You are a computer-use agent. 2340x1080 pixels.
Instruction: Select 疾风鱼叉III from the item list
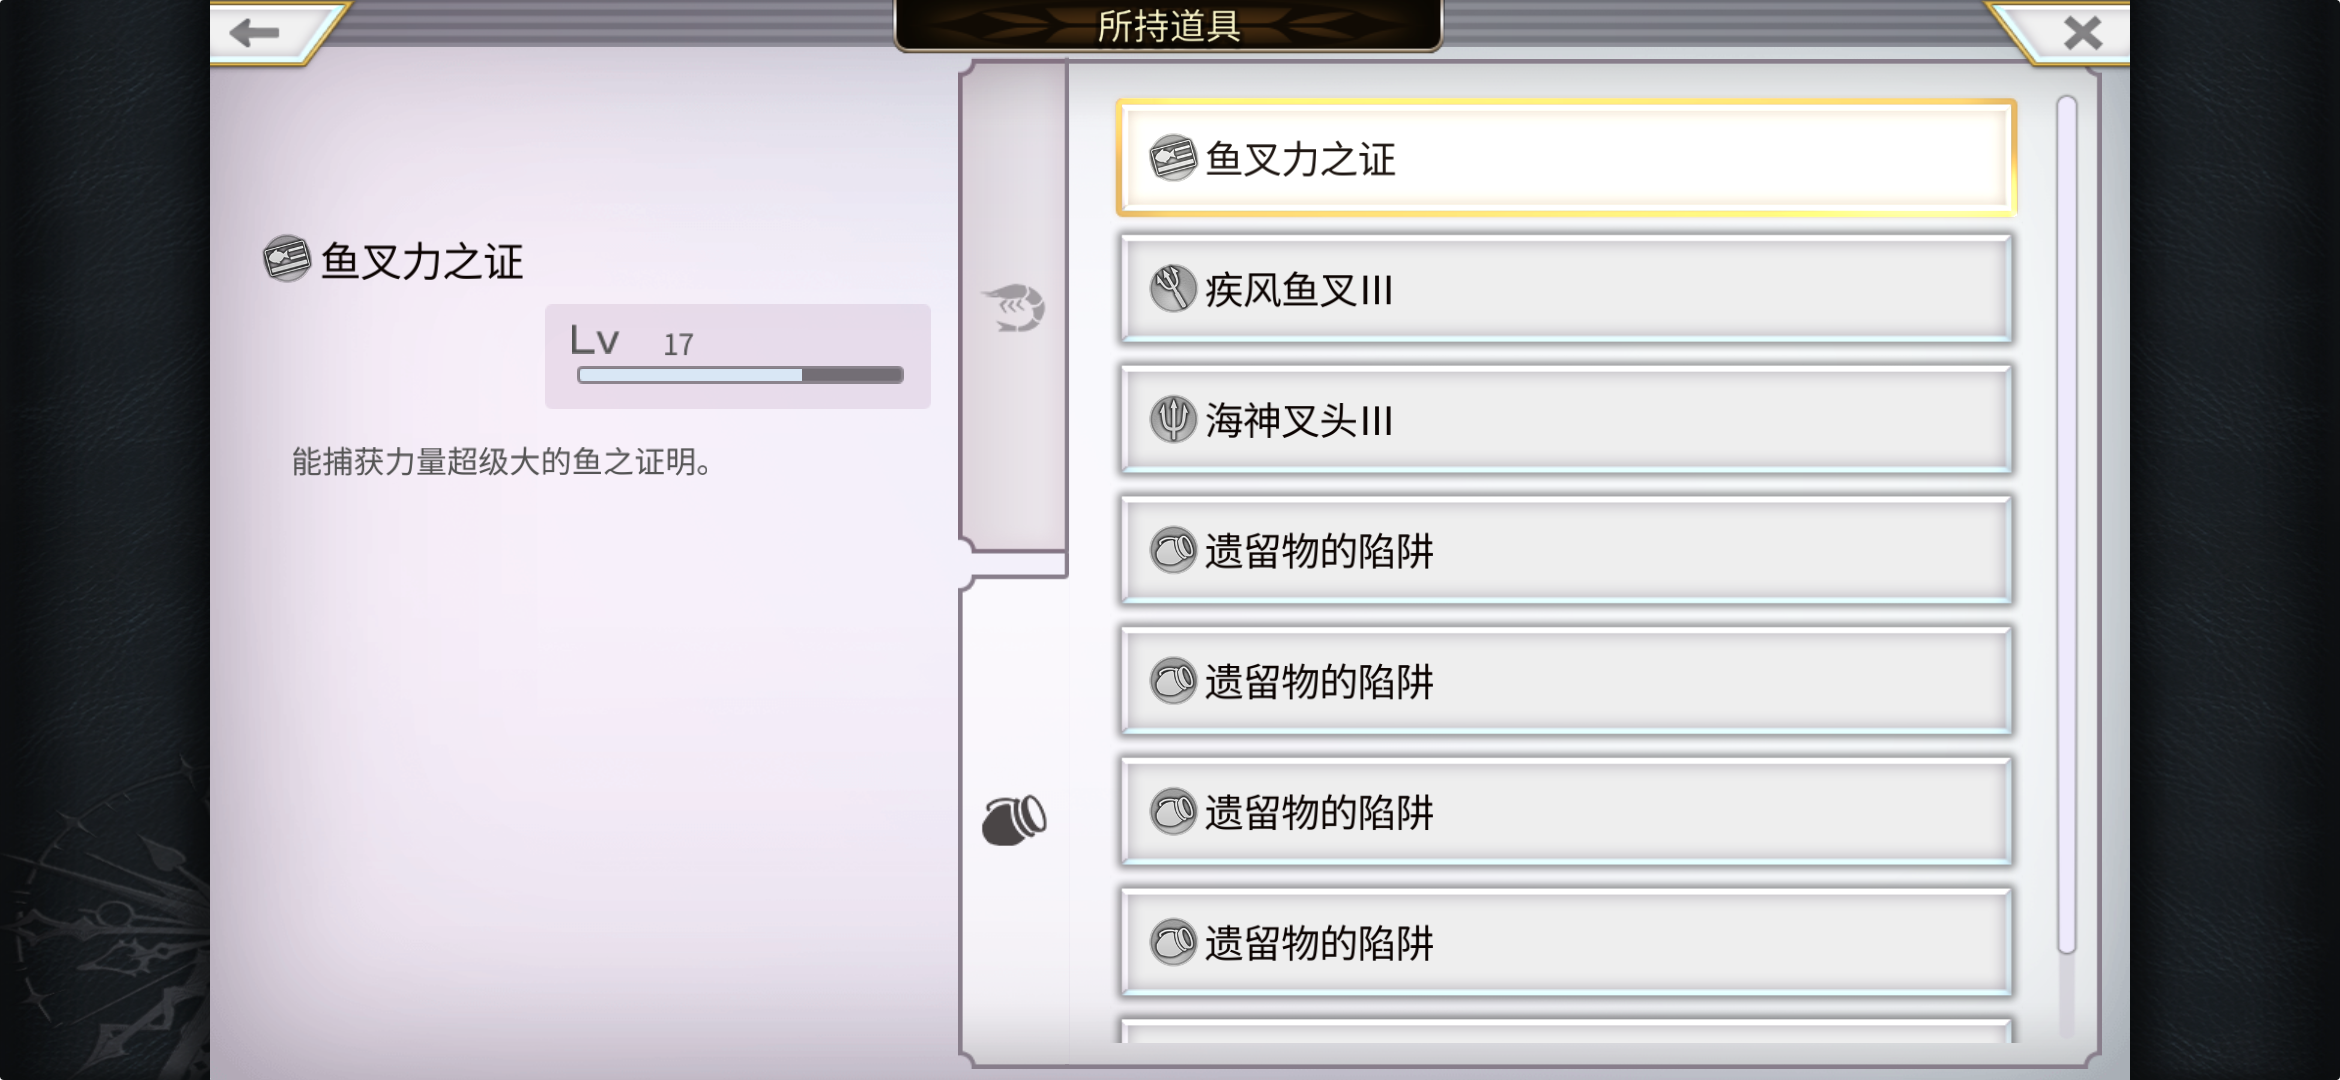[x=1566, y=289]
